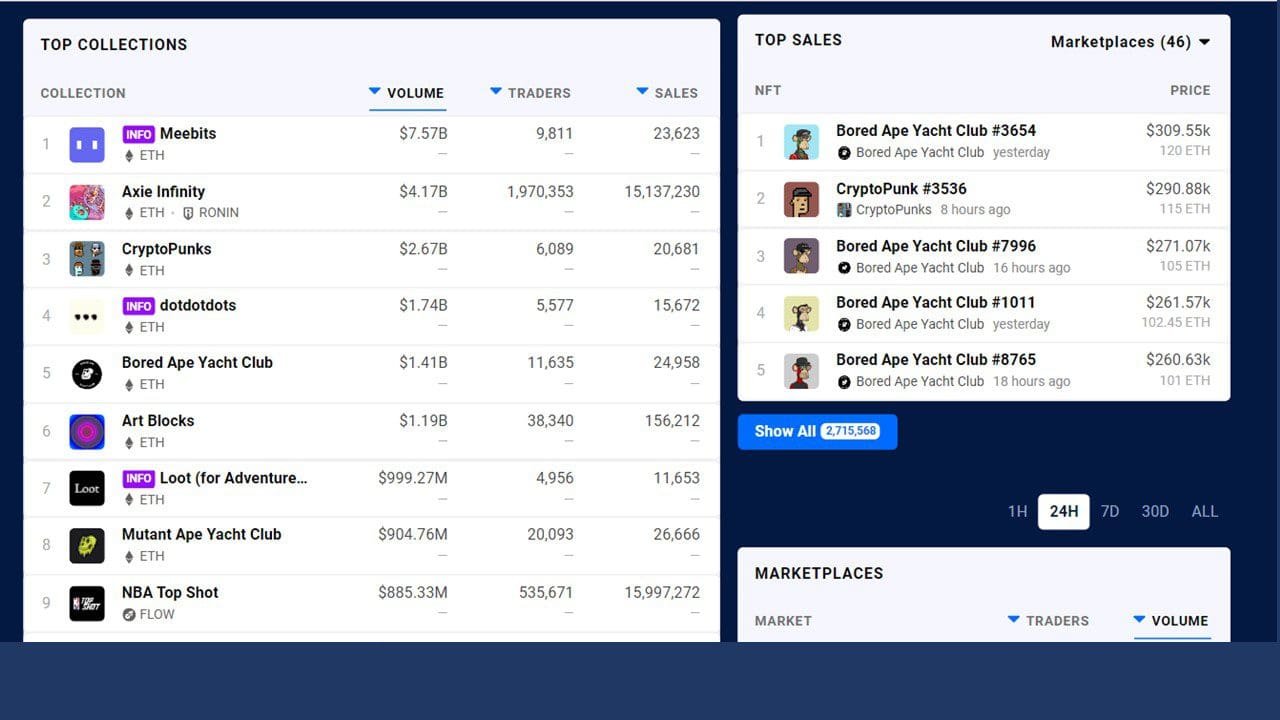Click the Art Blocks collection icon
1280x720 pixels.
point(87,431)
